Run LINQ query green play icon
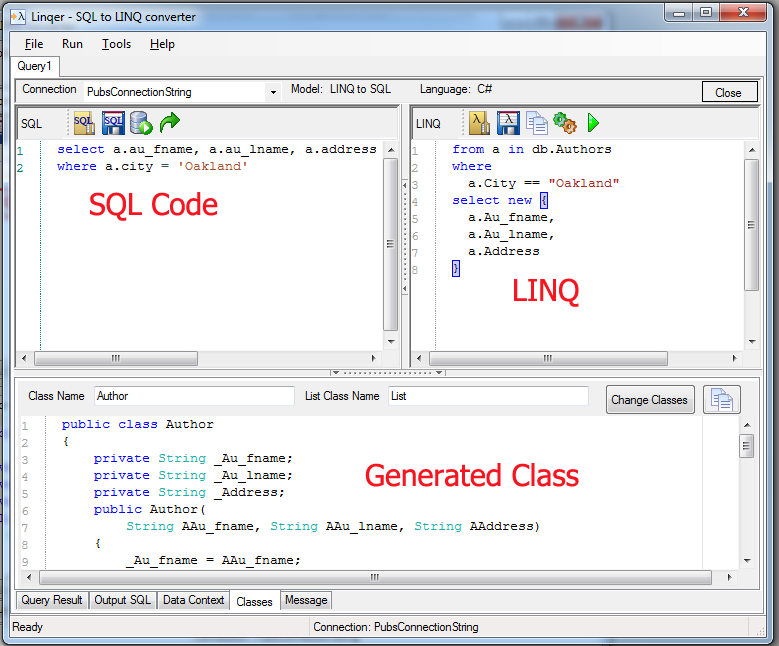 593,123
